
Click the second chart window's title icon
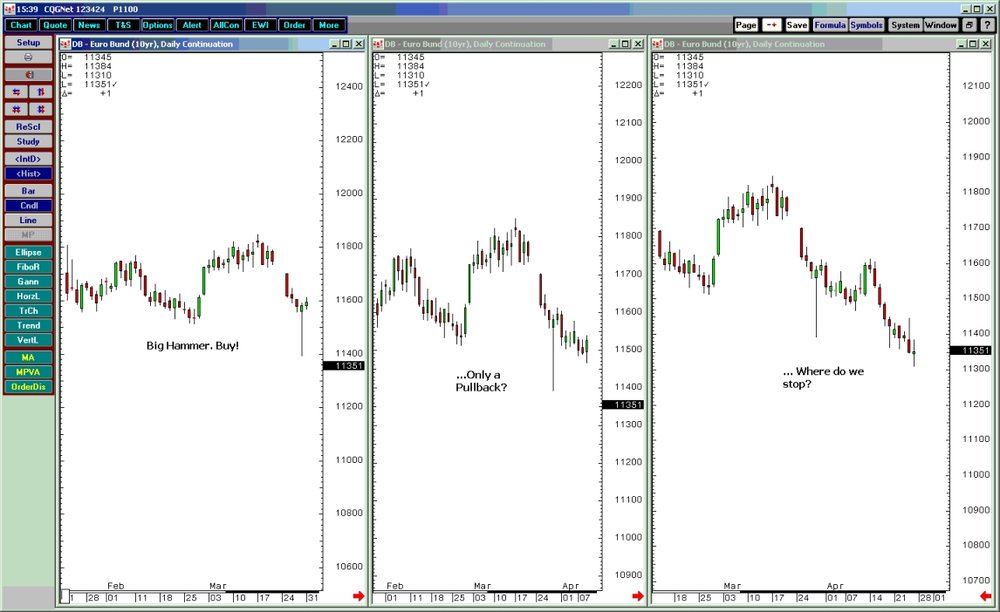tap(378, 44)
